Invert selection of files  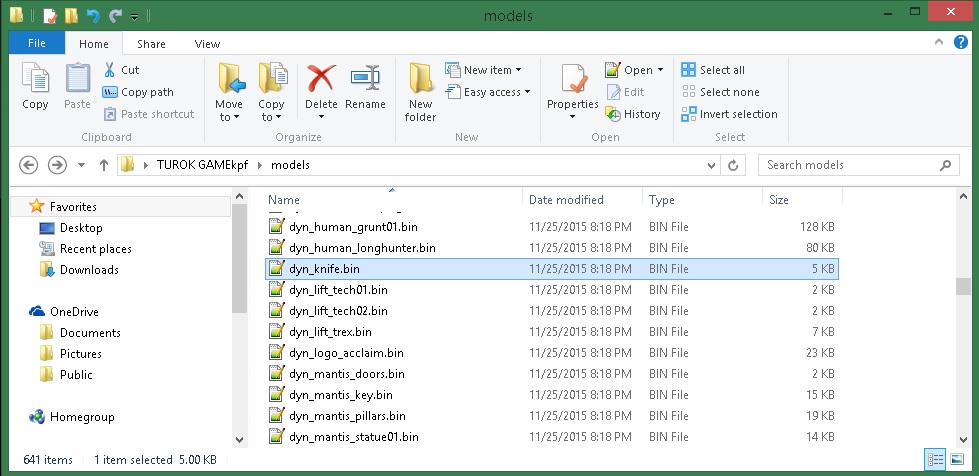click(x=729, y=114)
